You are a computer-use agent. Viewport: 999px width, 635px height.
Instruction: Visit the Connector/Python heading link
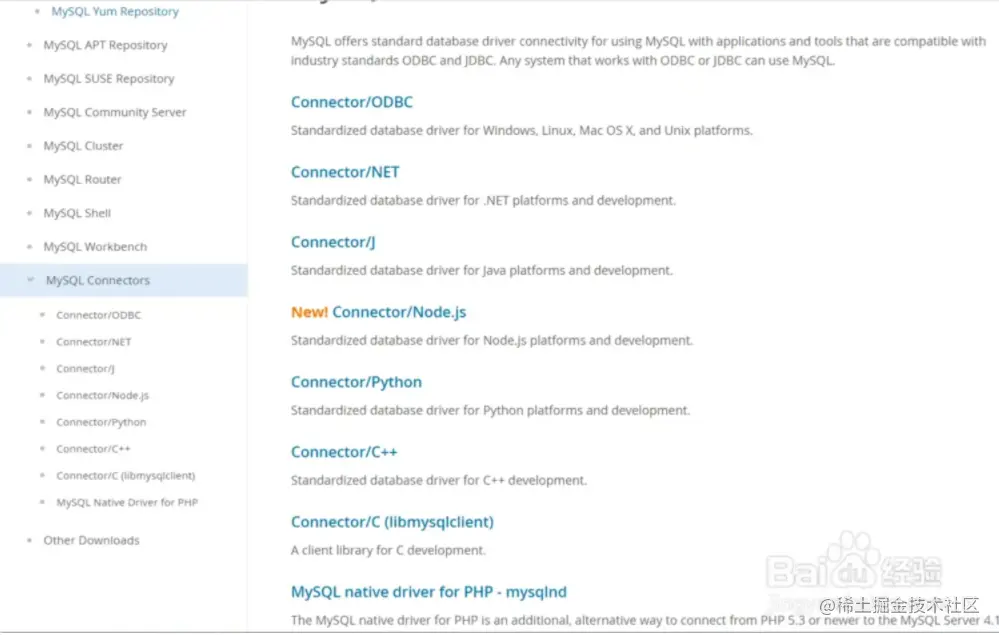356,382
